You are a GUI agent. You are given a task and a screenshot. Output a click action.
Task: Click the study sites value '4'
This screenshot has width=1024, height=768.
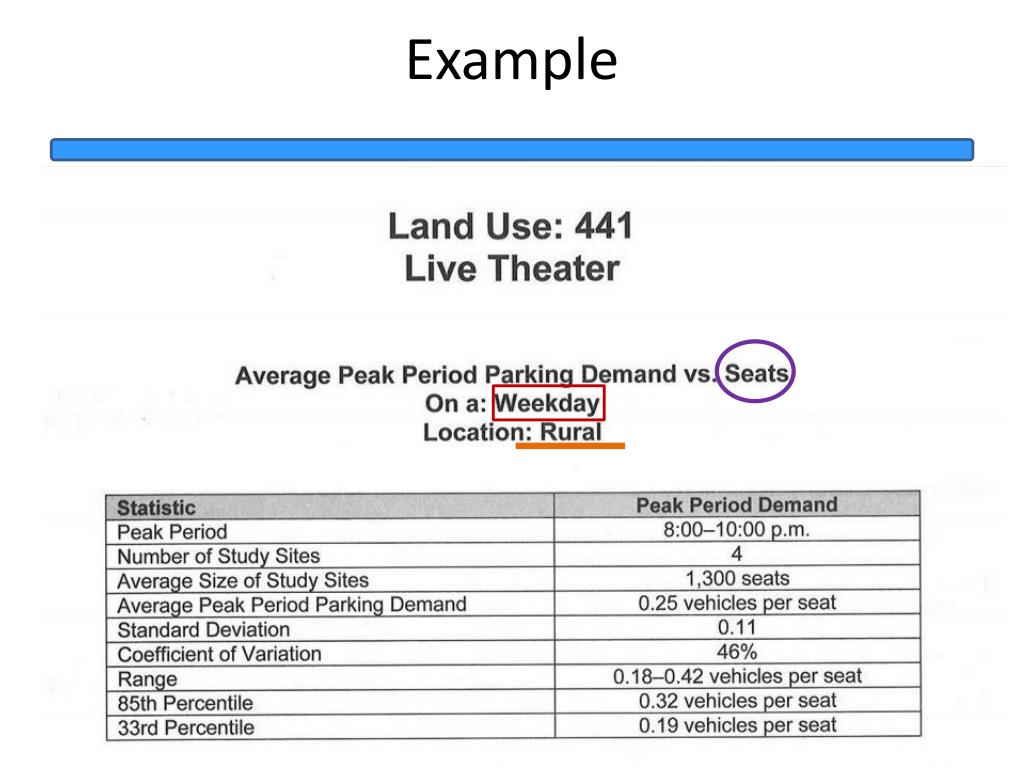[x=737, y=554]
